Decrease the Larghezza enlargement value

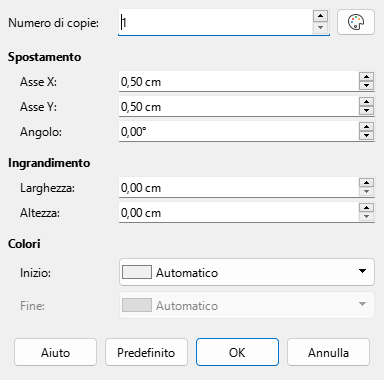click(366, 192)
